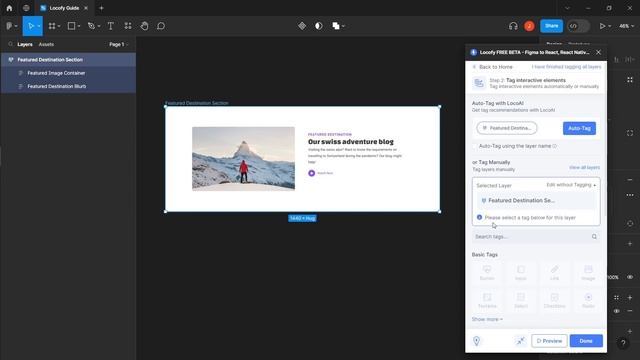This screenshot has width=640, height=360.
Task: Choose the Link basic tag
Action: [554, 273]
